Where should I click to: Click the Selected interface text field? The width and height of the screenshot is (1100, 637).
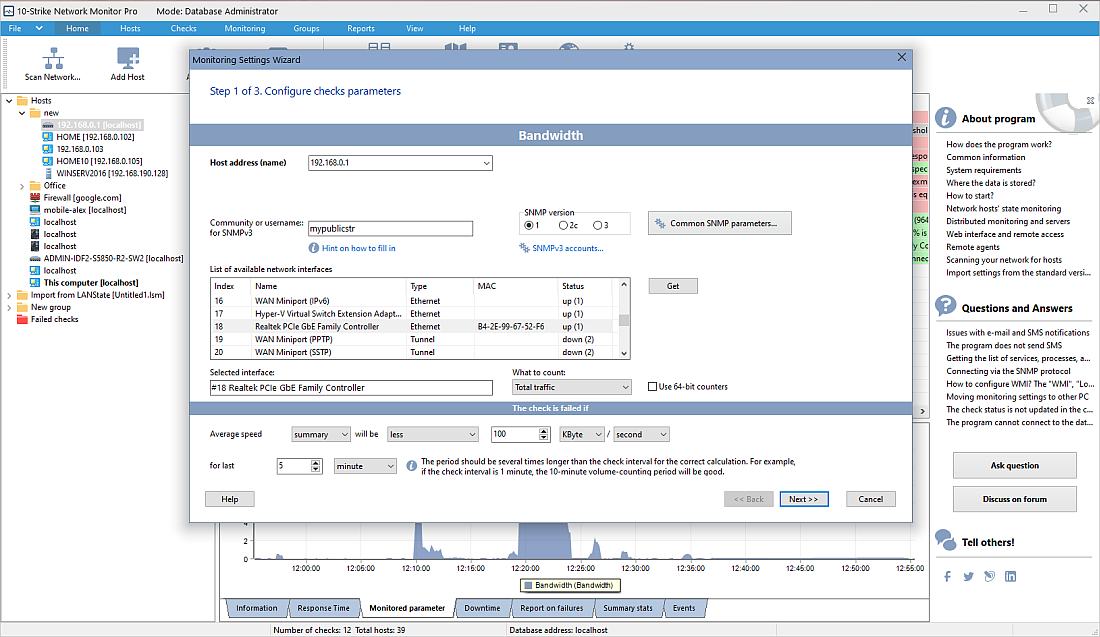351,388
